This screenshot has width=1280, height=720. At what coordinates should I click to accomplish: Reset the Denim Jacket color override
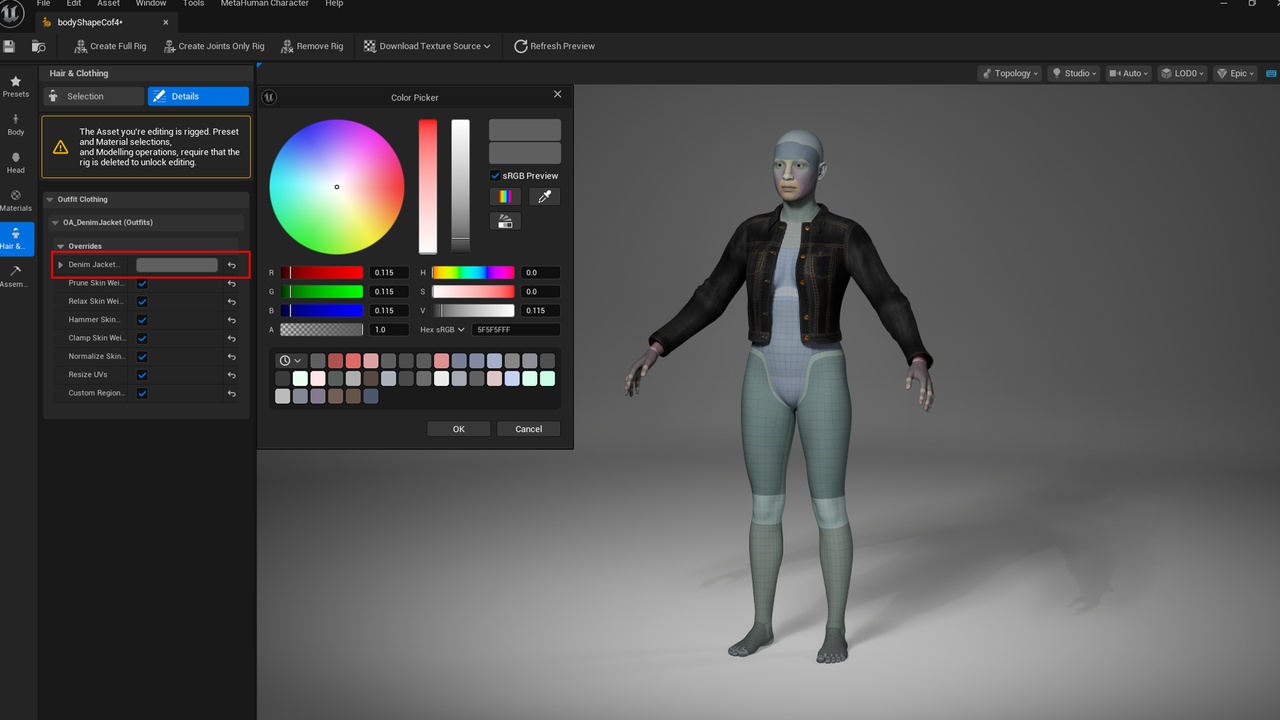232,265
